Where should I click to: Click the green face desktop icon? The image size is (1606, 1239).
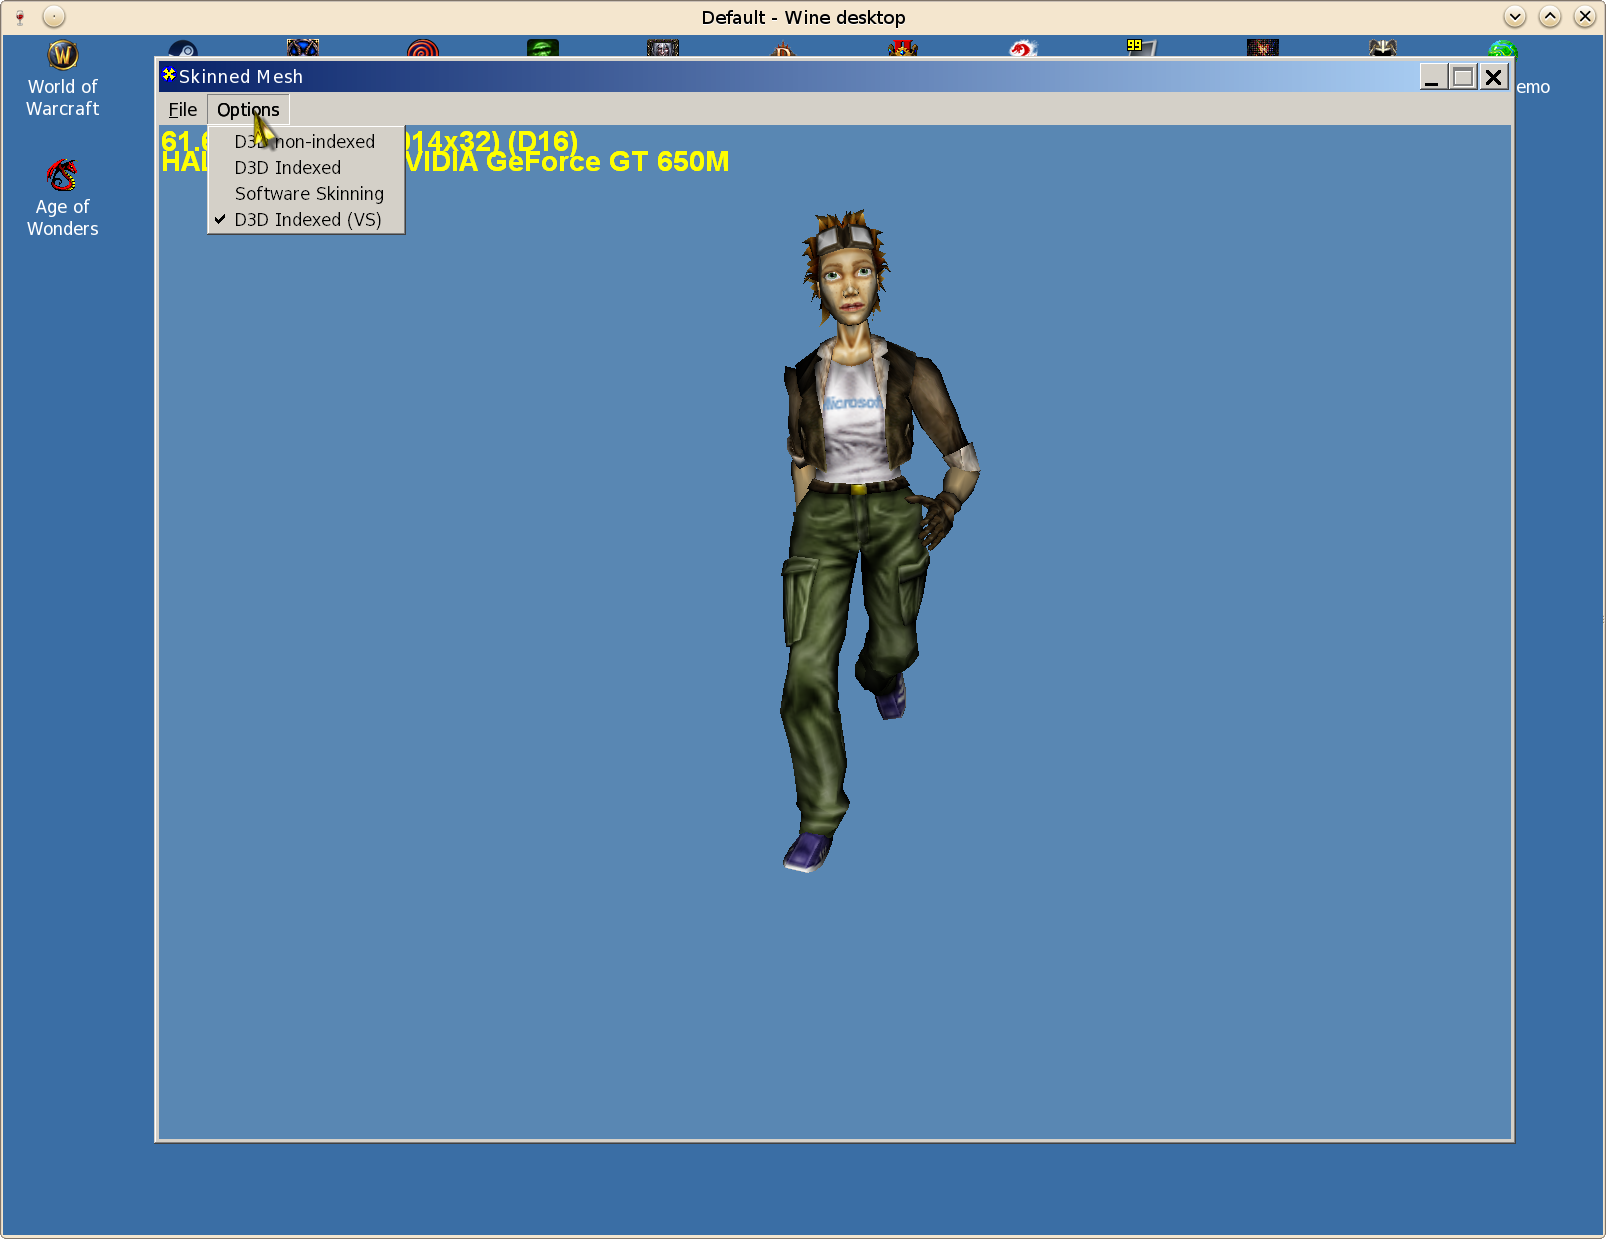(543, 48)
